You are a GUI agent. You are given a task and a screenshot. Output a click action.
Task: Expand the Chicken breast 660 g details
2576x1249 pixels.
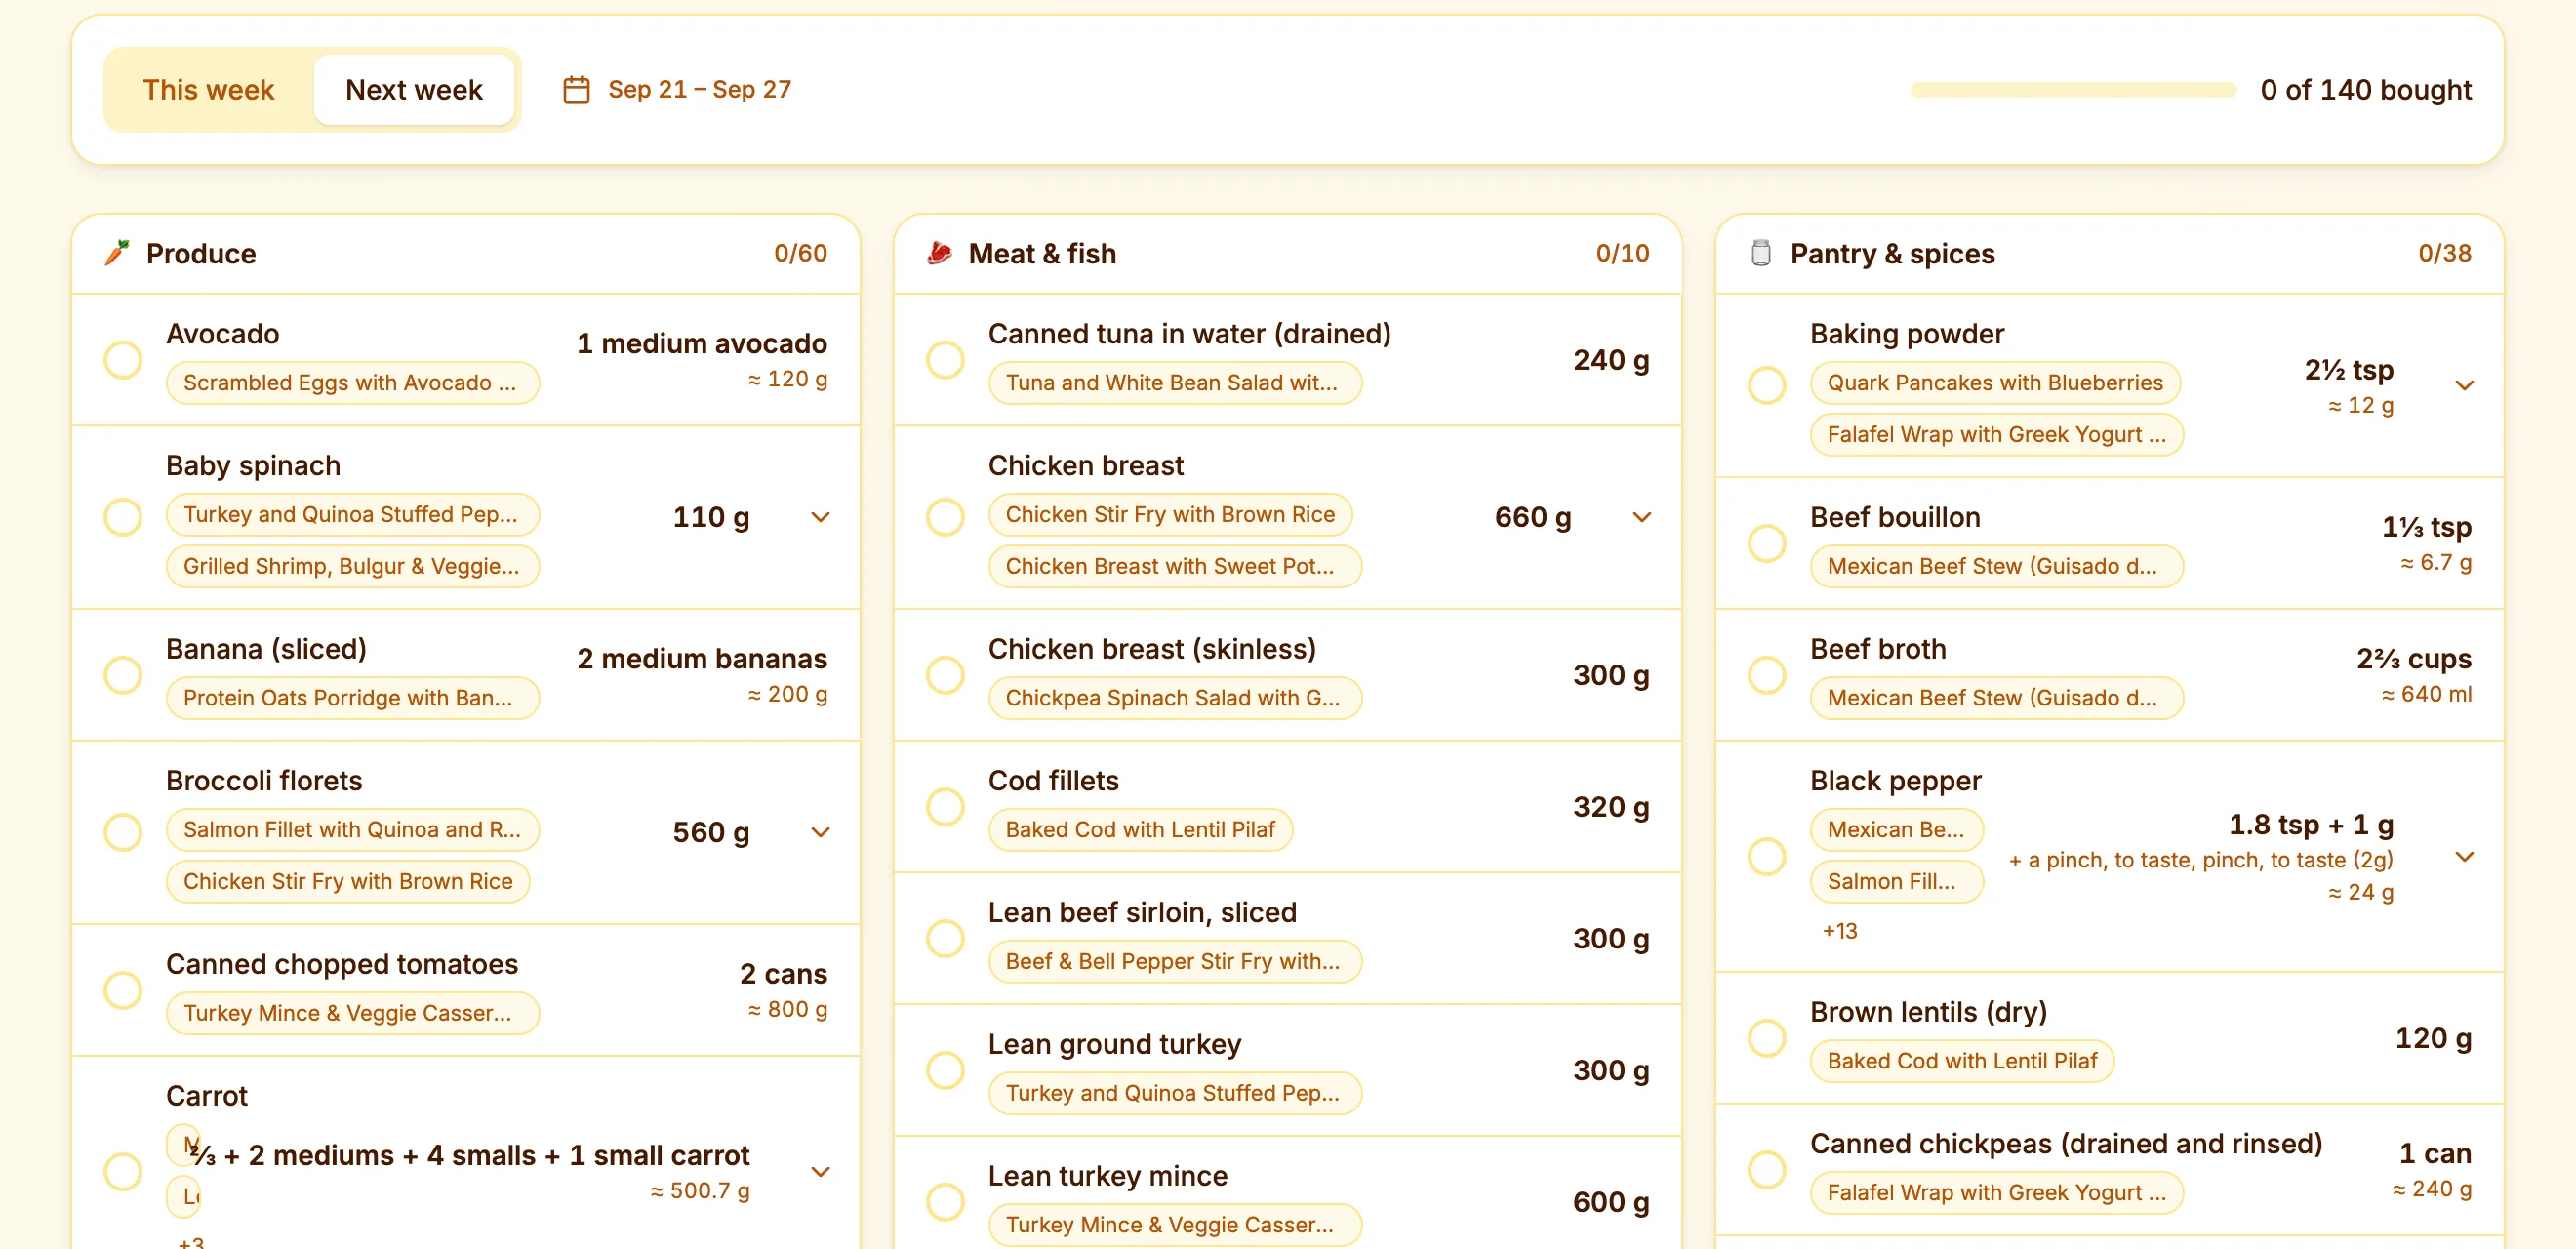pyautogui.click(x=1642, y=517)
